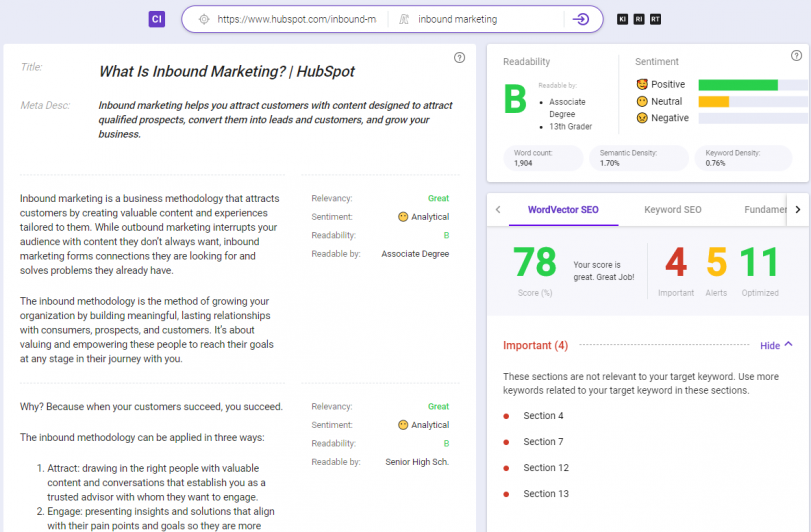Click Associate Degree value in first section

(x=415, y=254)
